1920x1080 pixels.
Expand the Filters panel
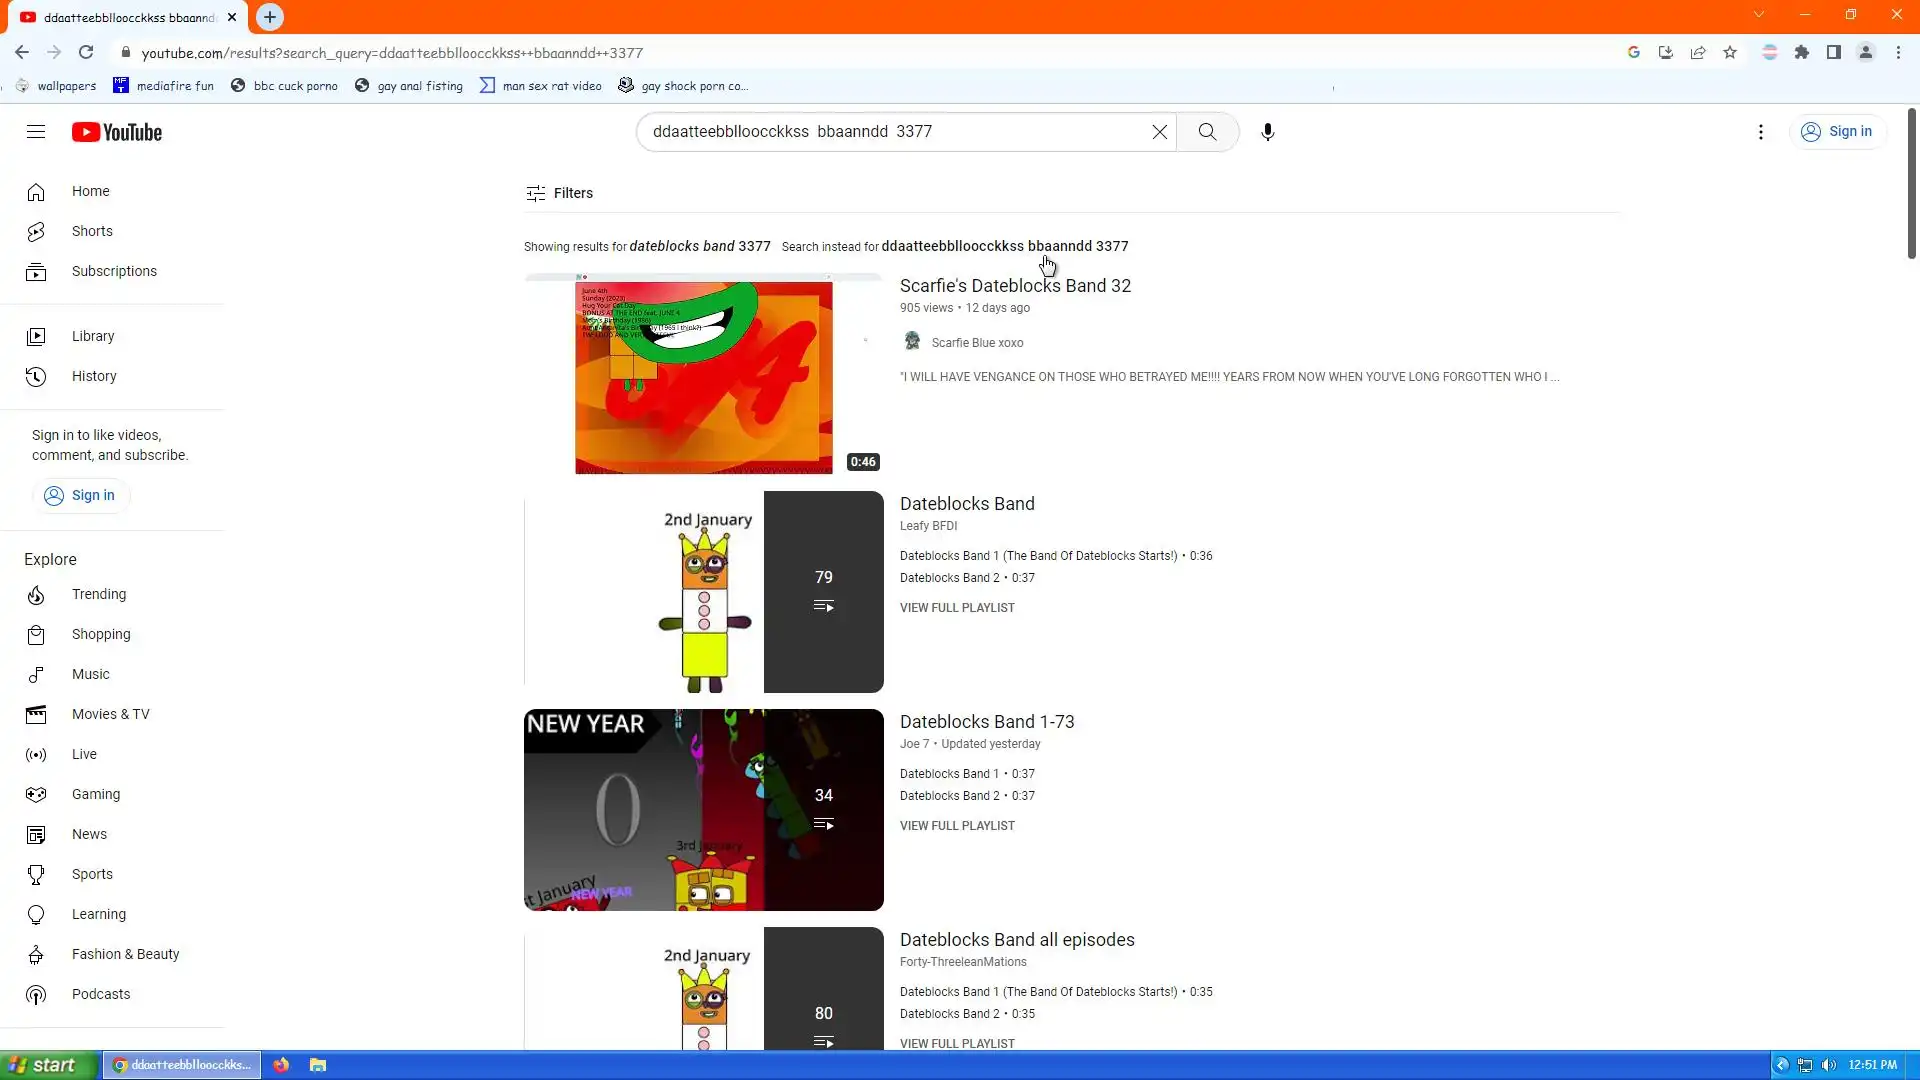[x=559, y=193]
